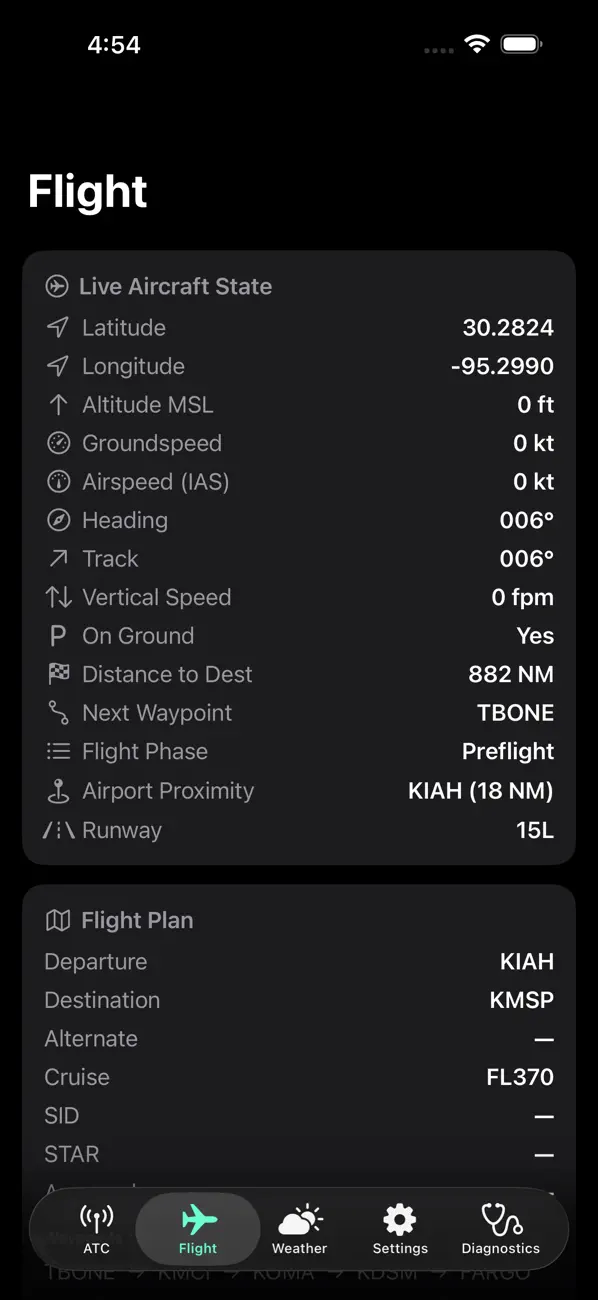The height and width of the screenshot is (1300, 598).
Task: Tap the Next Waypoint TBONE value
Action: tap(515, 713)
